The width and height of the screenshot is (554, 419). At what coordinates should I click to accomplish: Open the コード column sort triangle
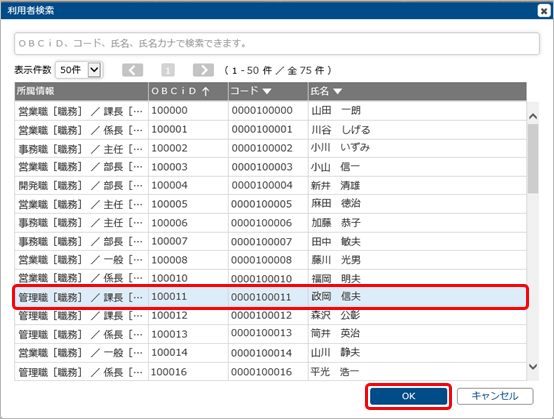267,92
